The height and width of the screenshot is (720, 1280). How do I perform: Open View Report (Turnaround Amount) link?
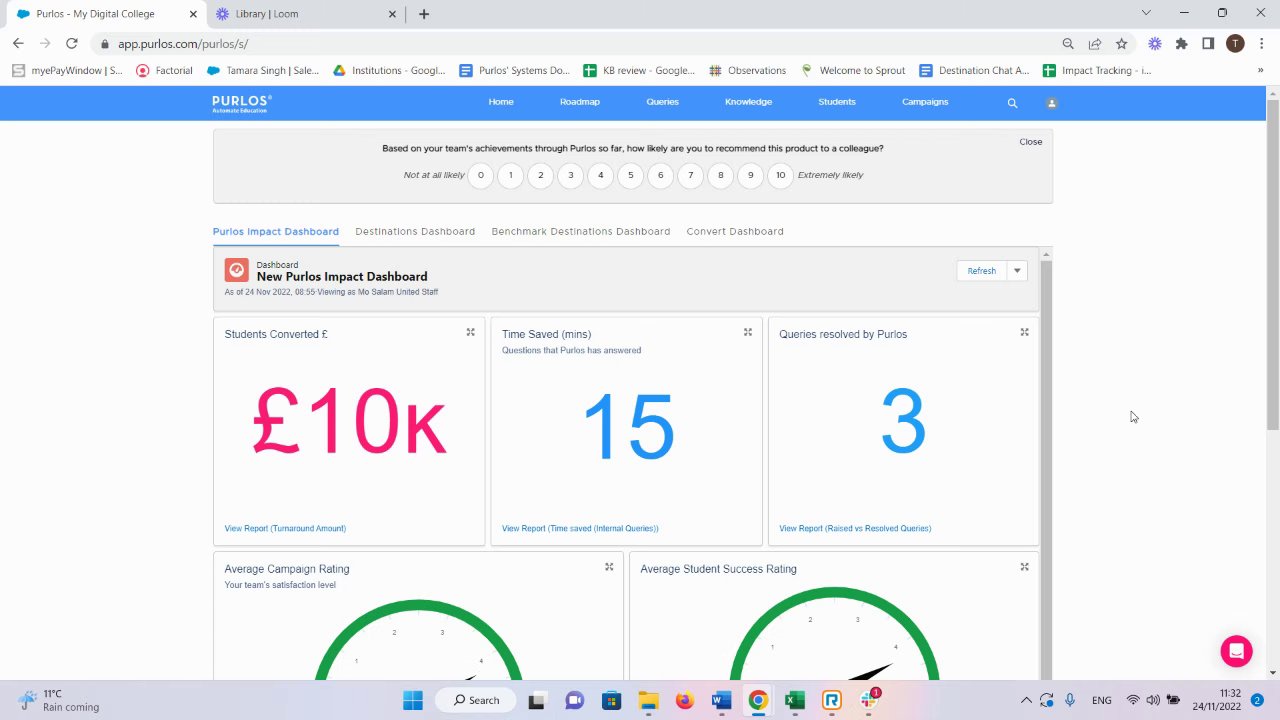coord(285,528)
